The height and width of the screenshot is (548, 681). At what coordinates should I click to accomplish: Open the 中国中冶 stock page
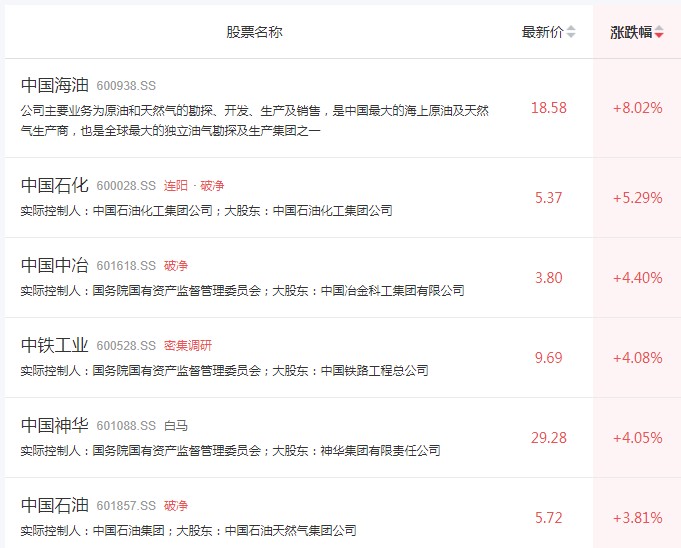point(55,265)
